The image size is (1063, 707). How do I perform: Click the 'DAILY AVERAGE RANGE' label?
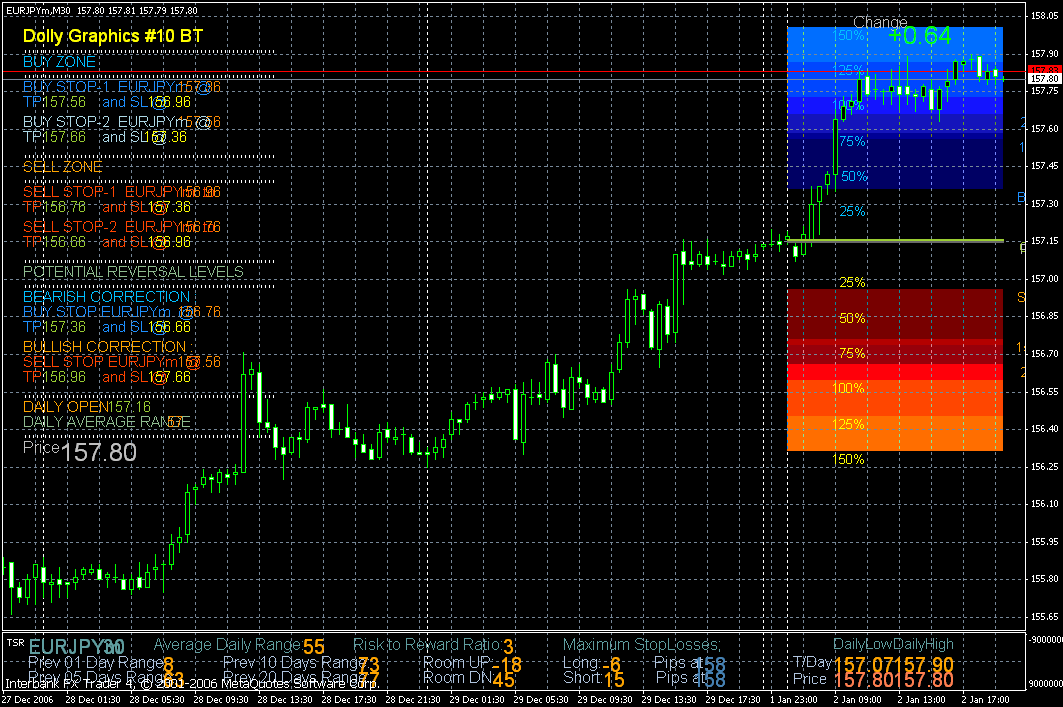tap(106, 422)
